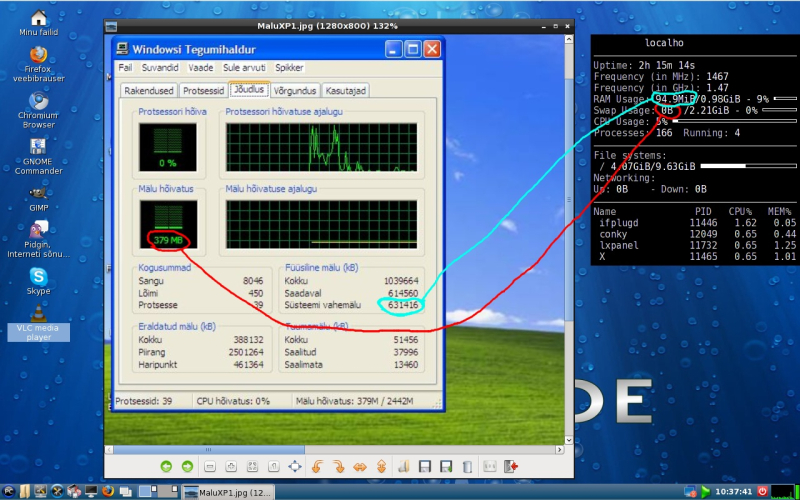Save the image with first floppy icon

tap(424, 466)
